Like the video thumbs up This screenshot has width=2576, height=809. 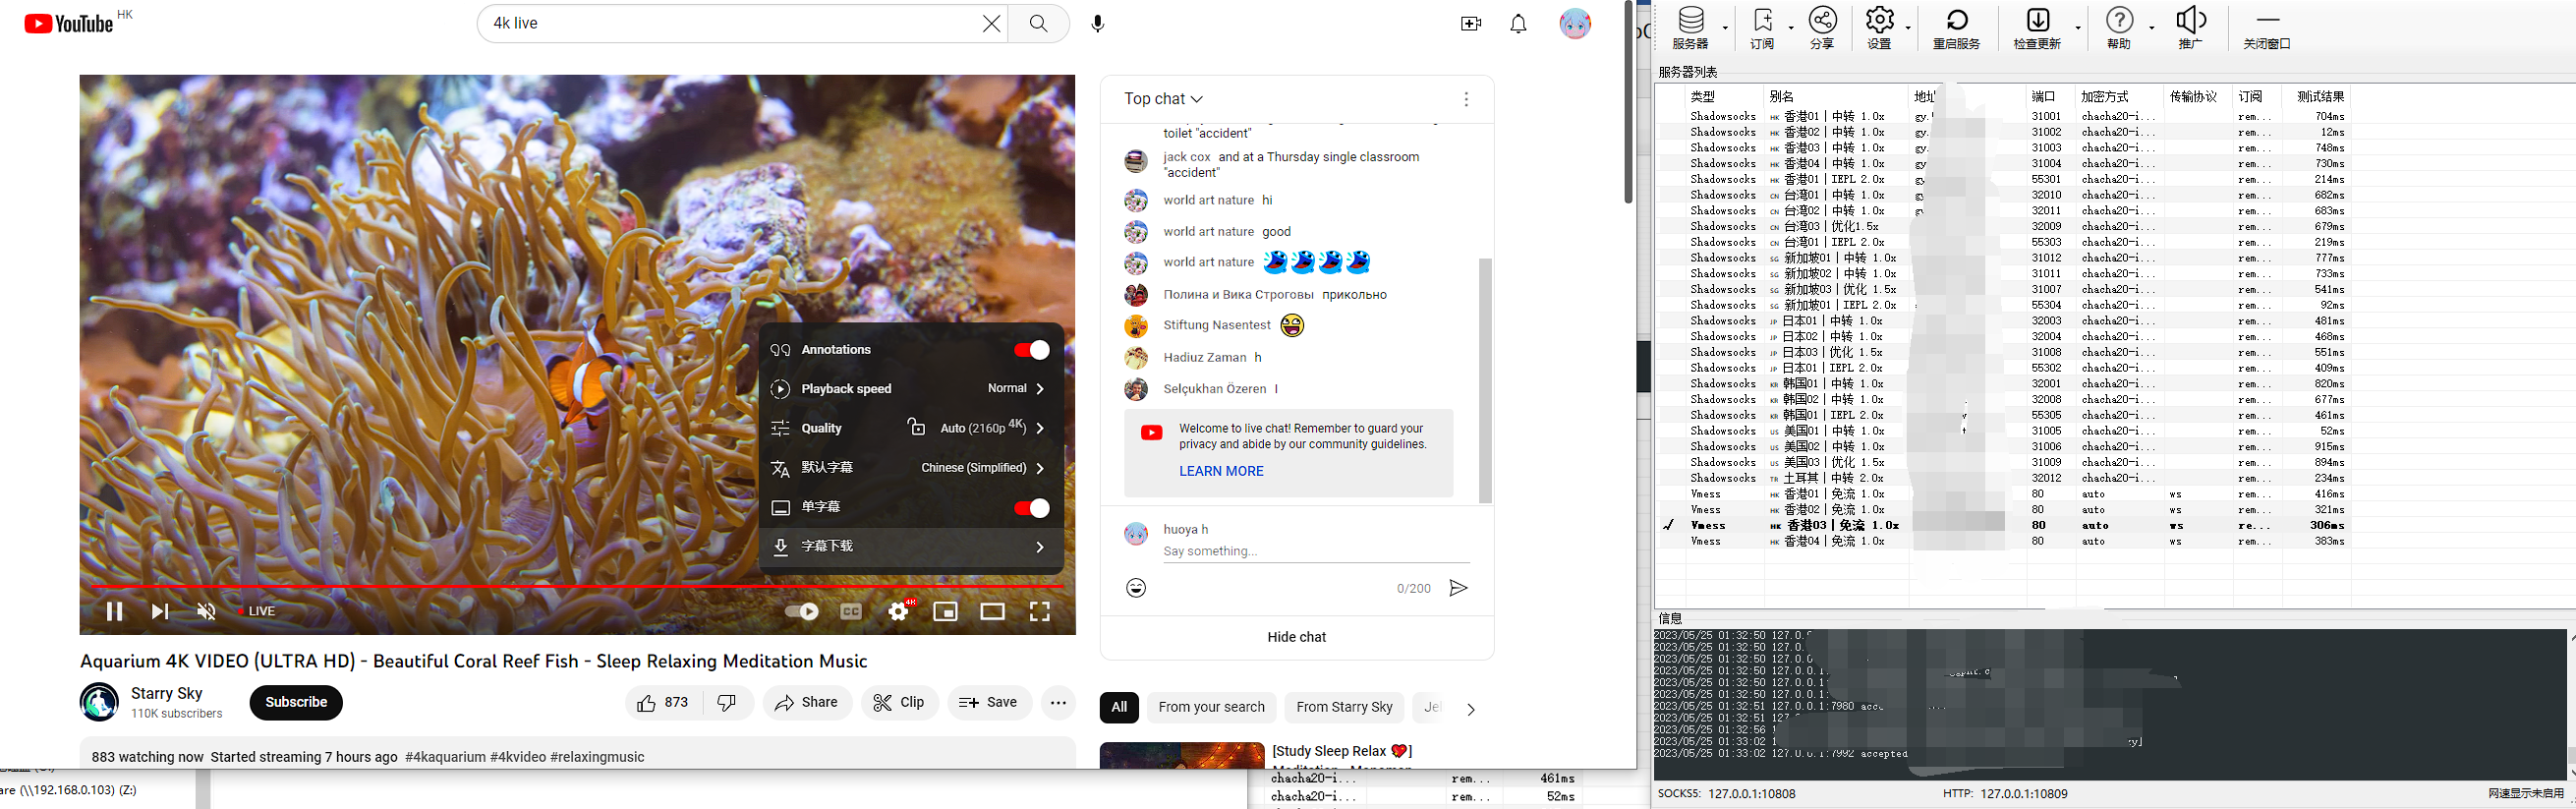pos(664,703)
